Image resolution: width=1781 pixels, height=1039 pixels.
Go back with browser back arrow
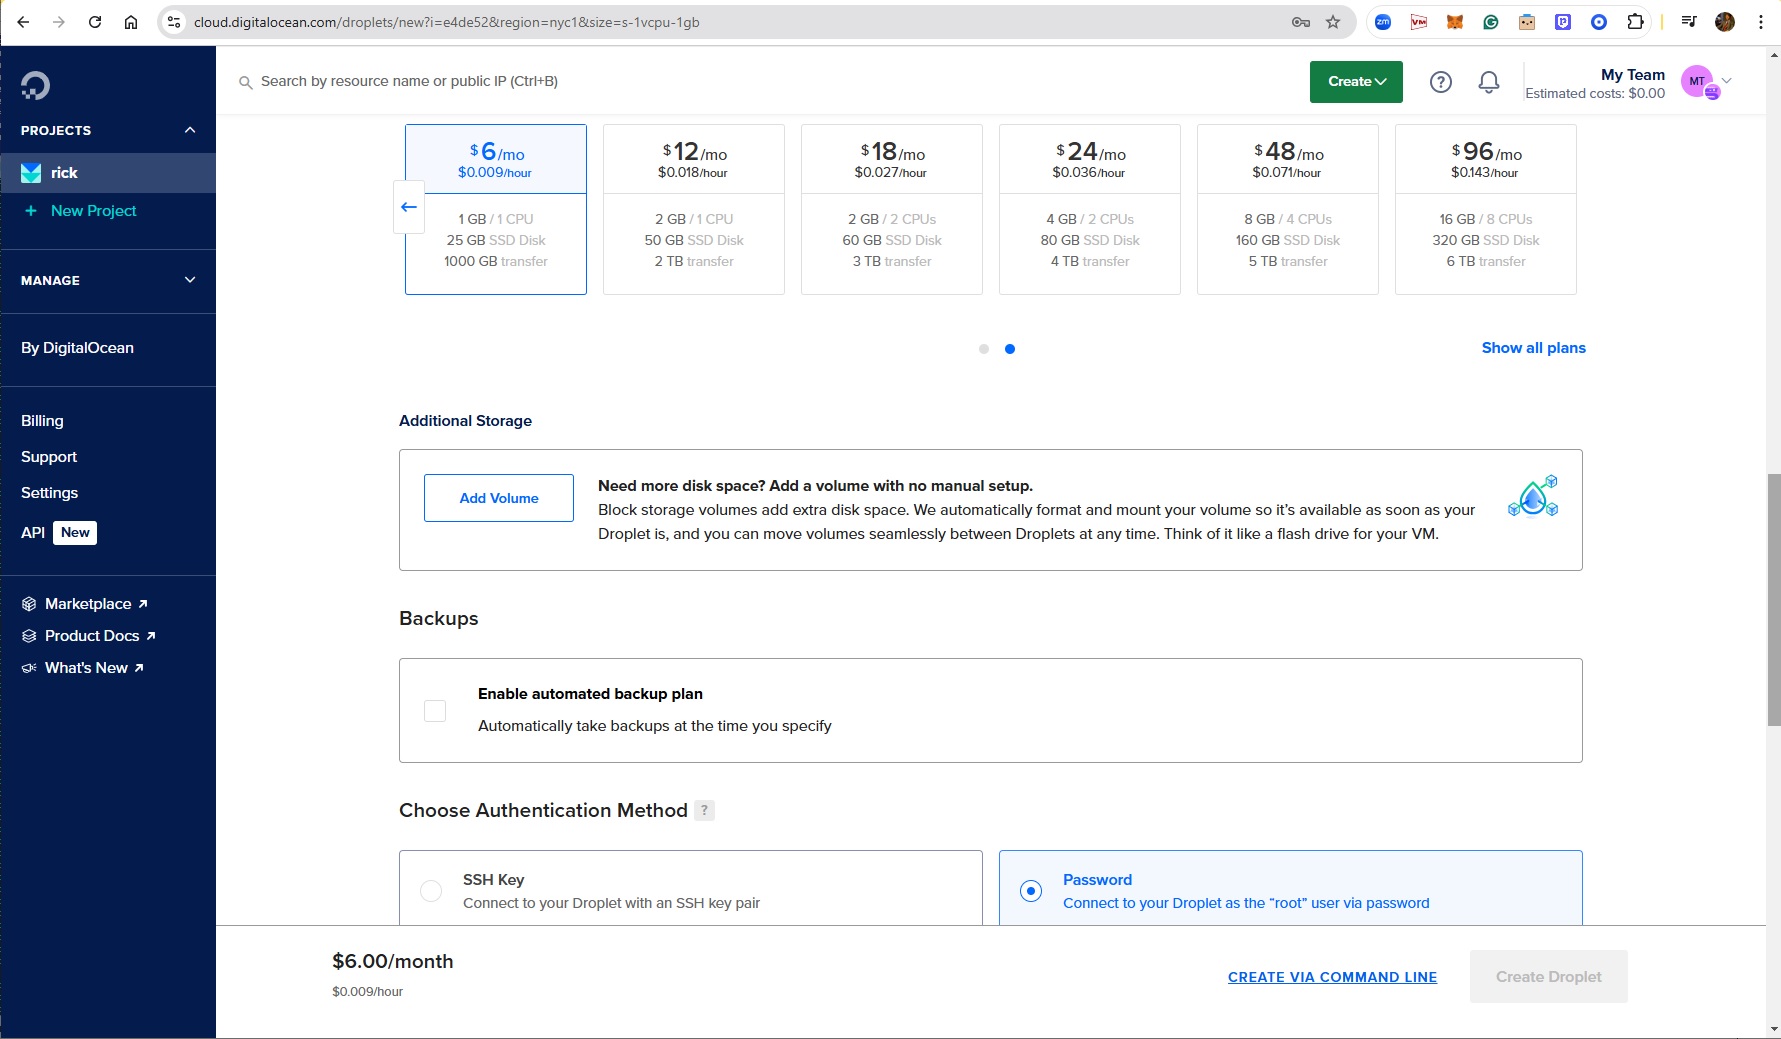(x=23, y=22)
